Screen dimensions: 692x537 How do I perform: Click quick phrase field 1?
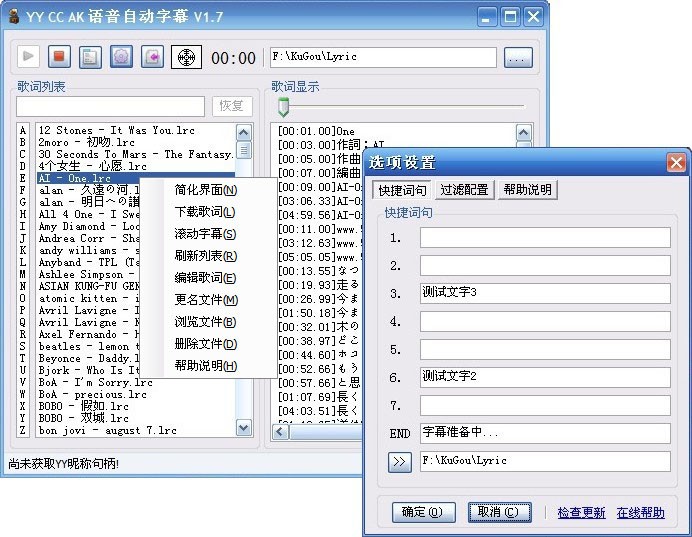(545, 238)
